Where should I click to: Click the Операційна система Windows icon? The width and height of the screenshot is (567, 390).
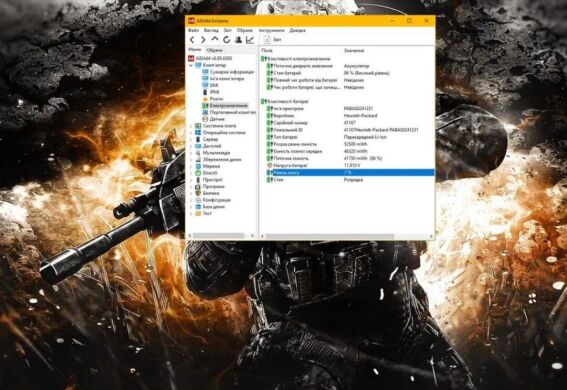[x=198, y=133]
